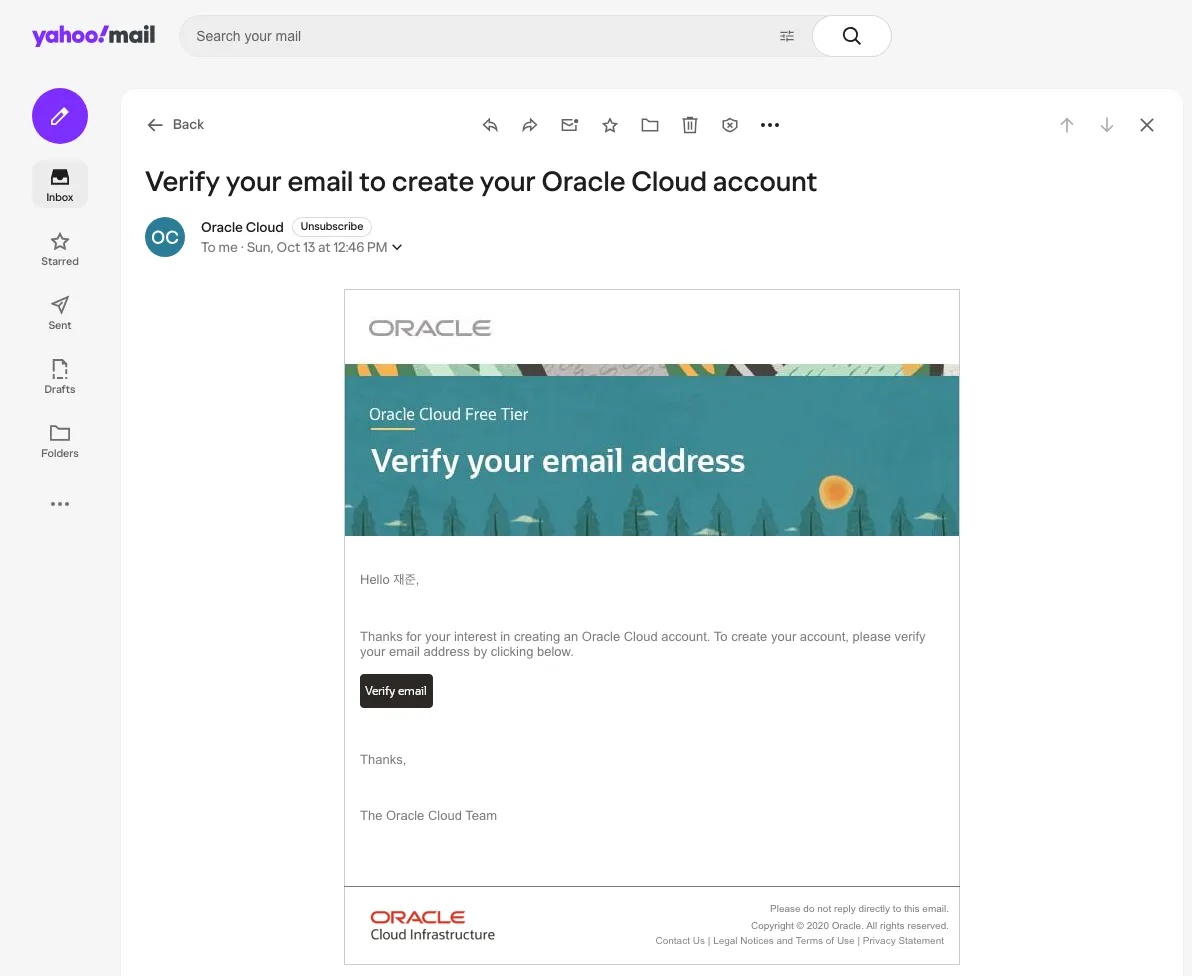Reply to the email with the reply arrow icon
This screenshot has height=976, width=1192.
[x=490, y=125]
